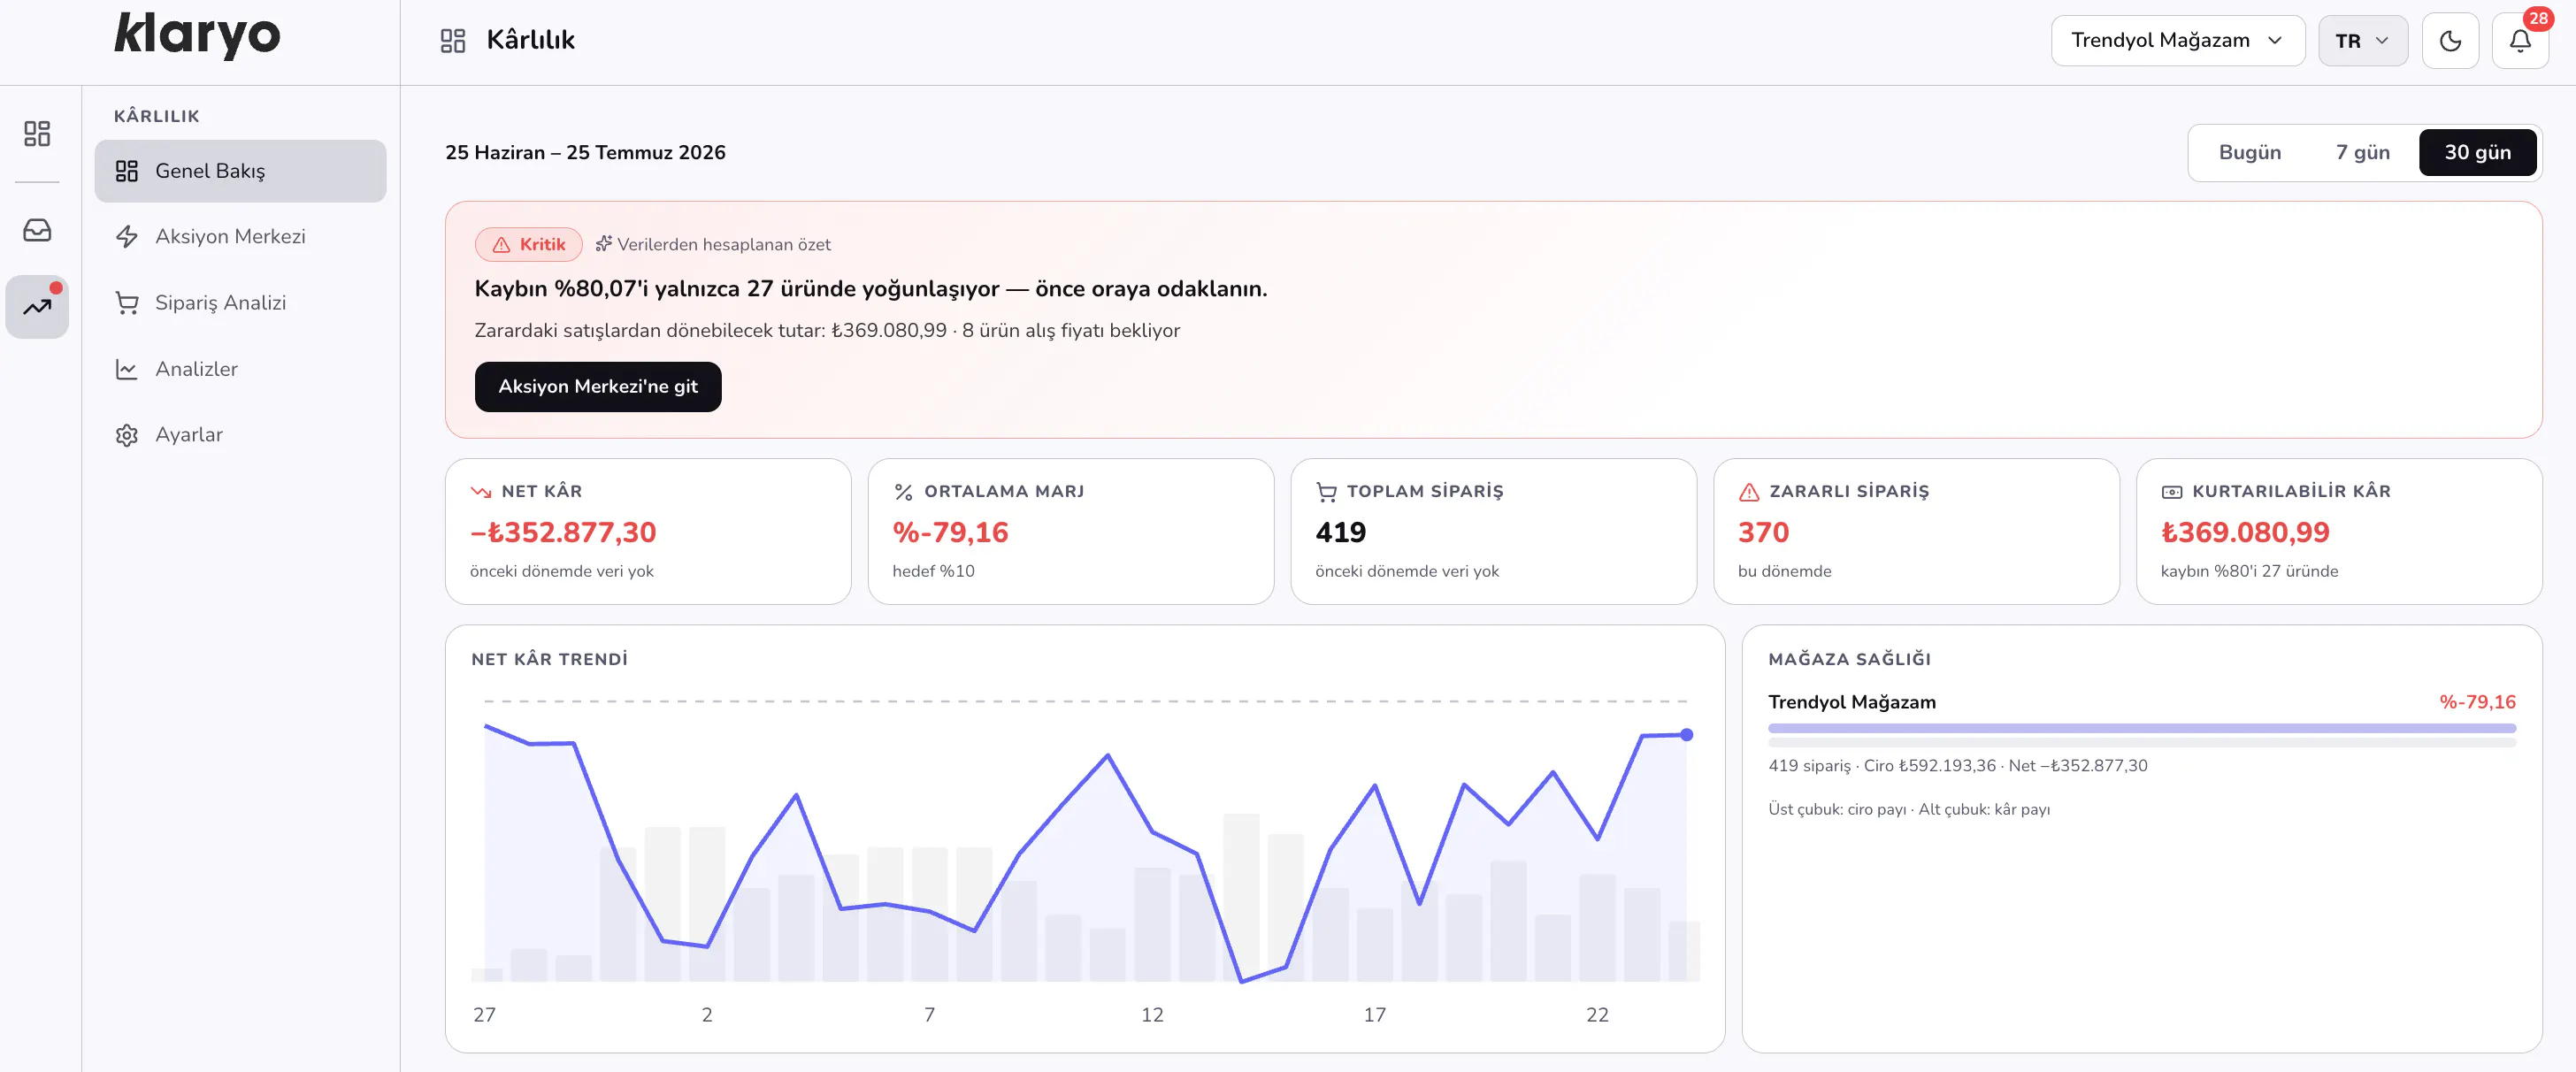This screenshot has height=1072, width=2576.
Task: Open Ayarlar in sidebar
Action: [x=240, y=435]
